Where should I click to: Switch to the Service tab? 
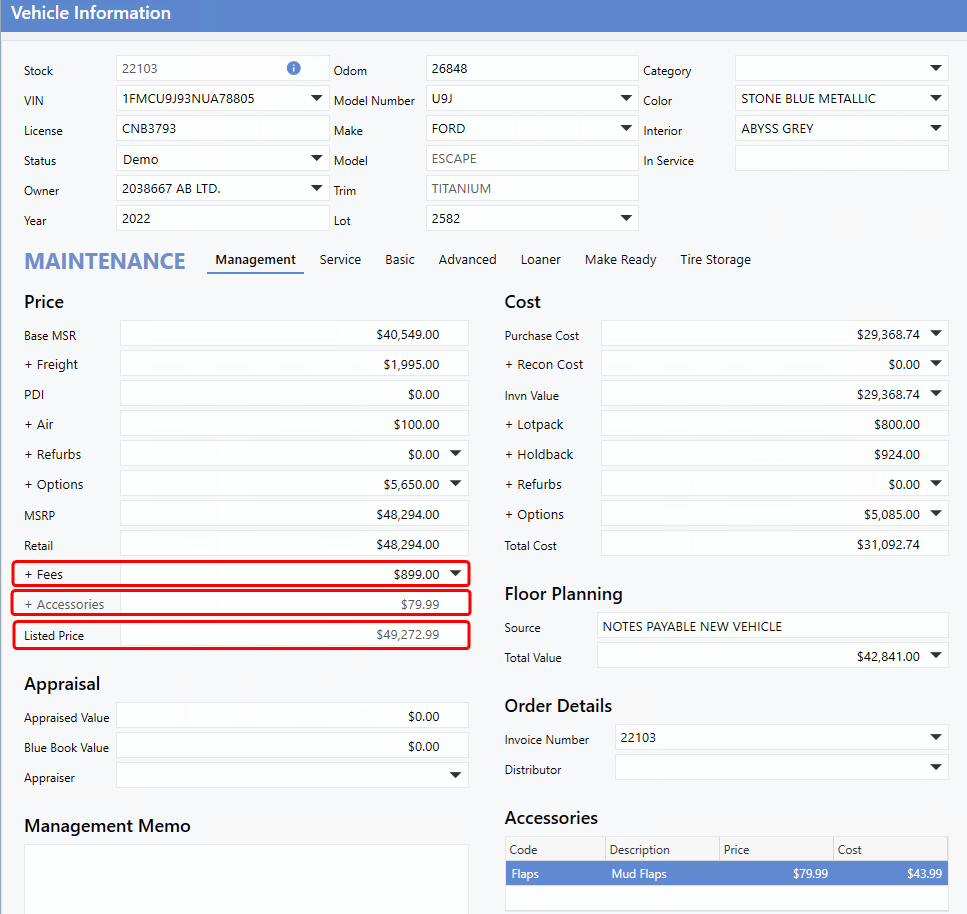tap(340, 259)
